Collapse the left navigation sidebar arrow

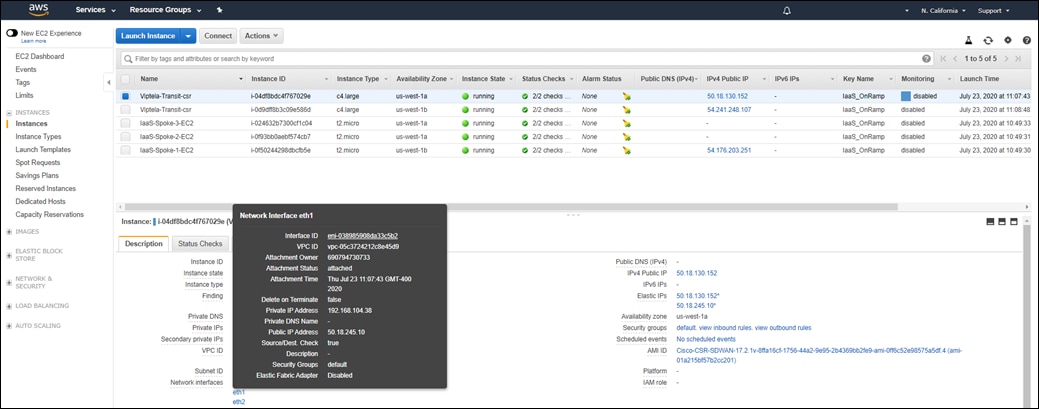coord(109,83)
